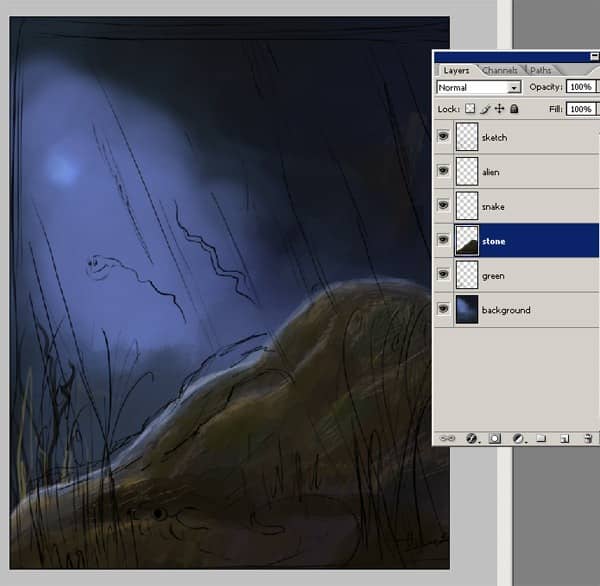
Task: Hide the green layer
Action: (x=443, y=274)
